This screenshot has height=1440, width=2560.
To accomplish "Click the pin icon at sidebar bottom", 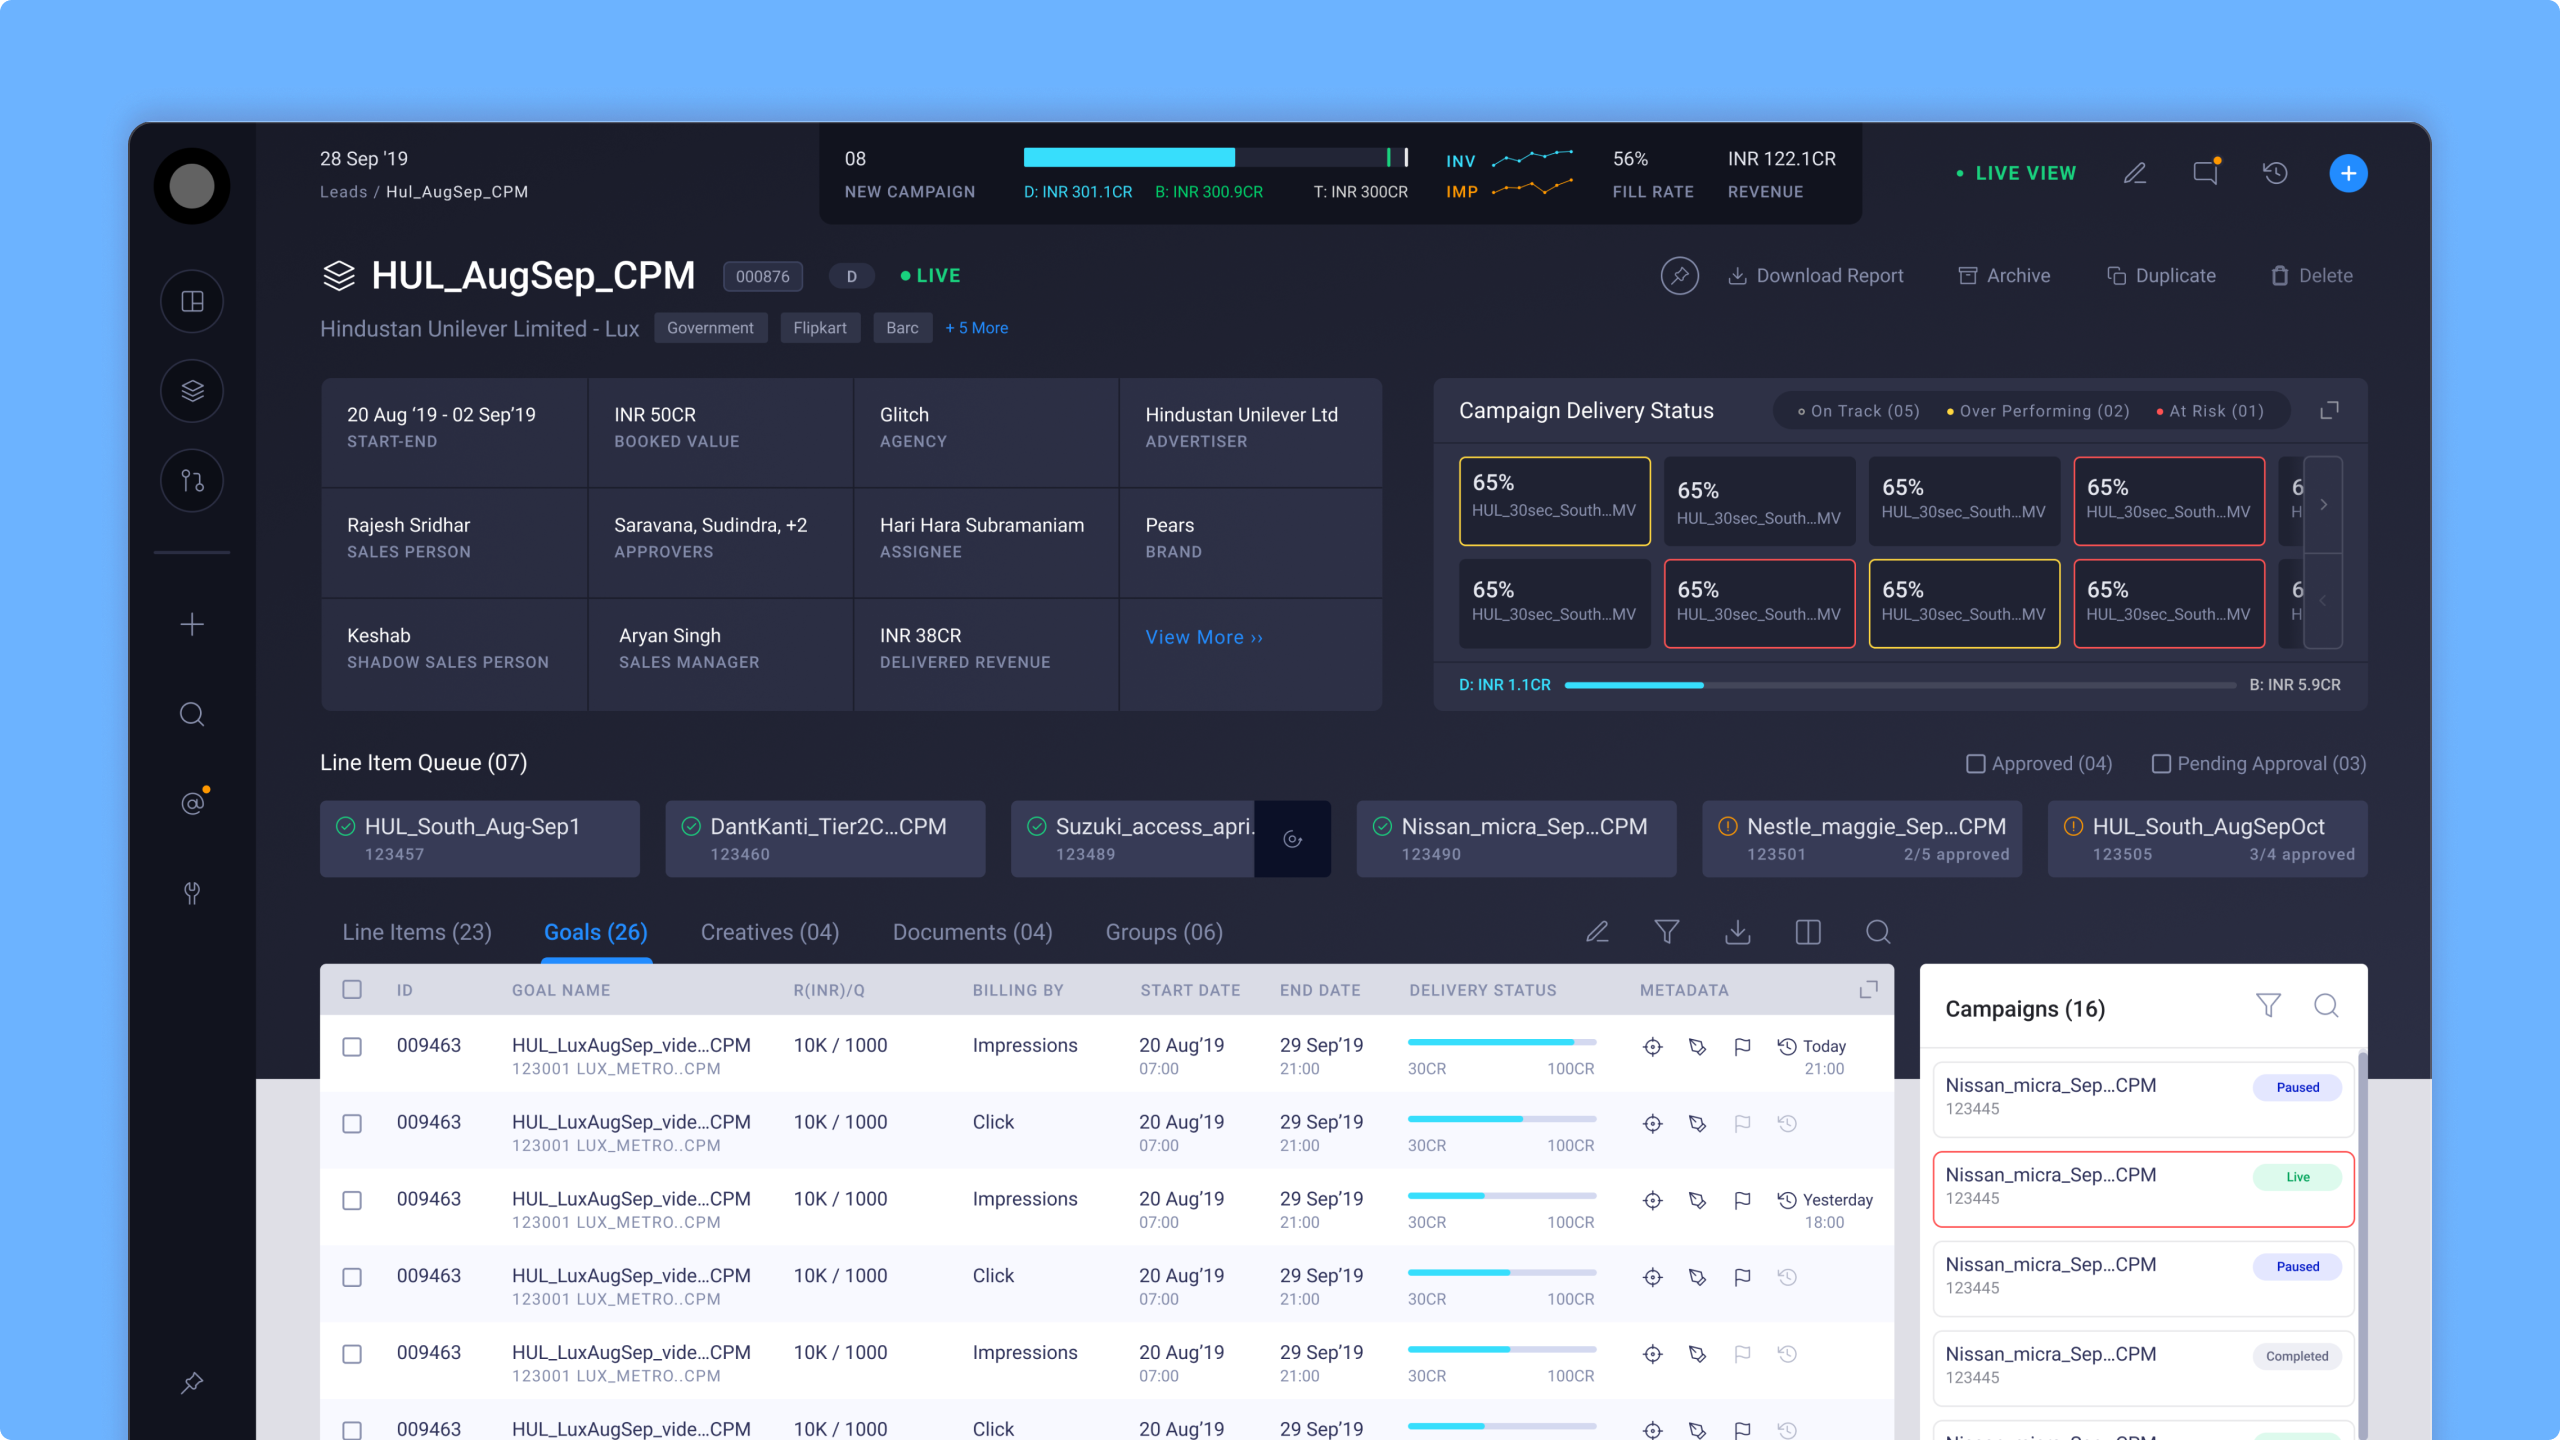I will [192, 1382].
